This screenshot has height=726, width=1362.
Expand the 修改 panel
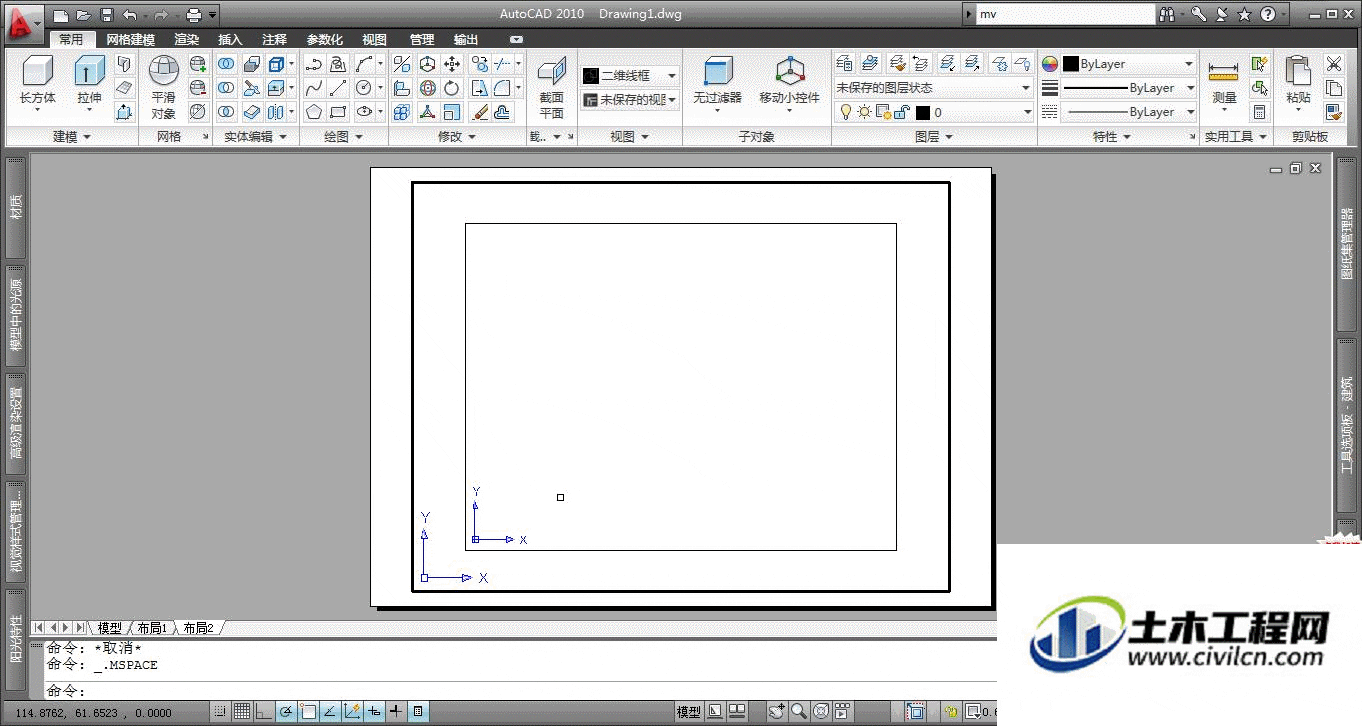pyautogui.click(x=456, y=137)
